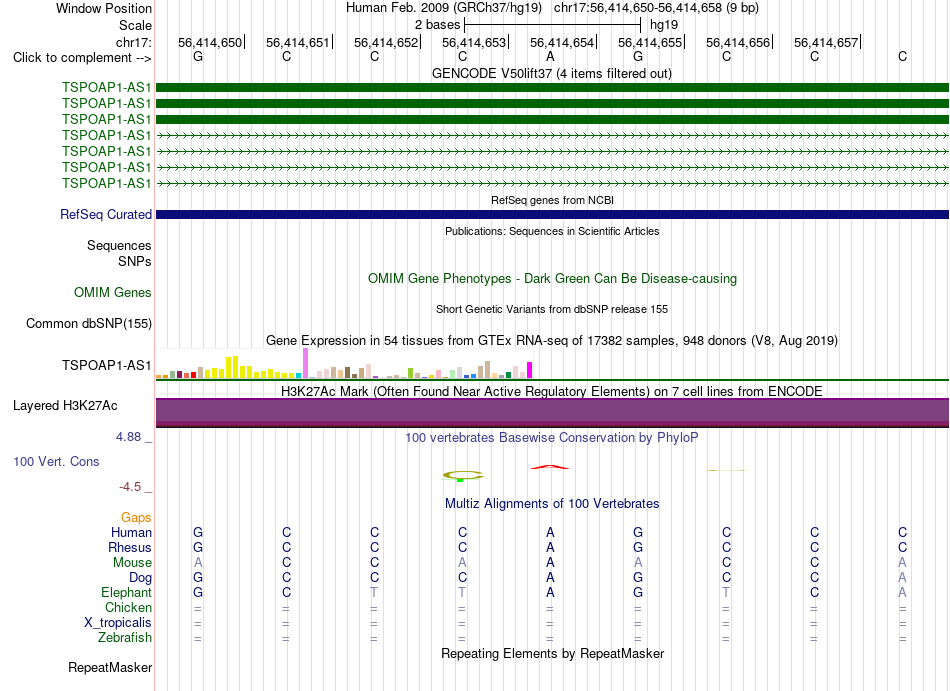Select the Rhesus species label

tap(130, 547)
